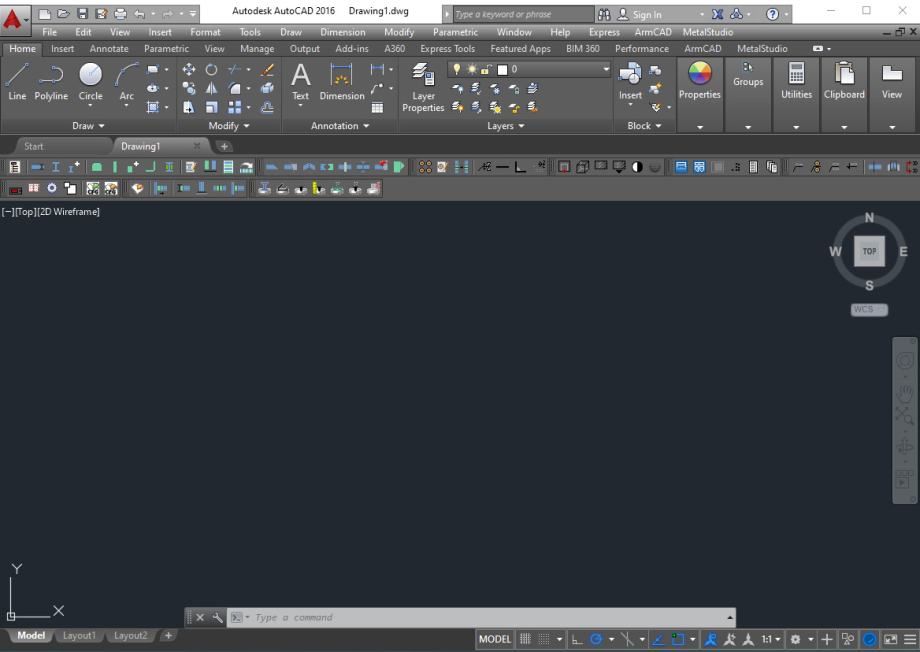The width and height of the screenshot is (920, 652).
Task: Toggle annotation objects visibility in status bar
Action: [x=711, y=639]
